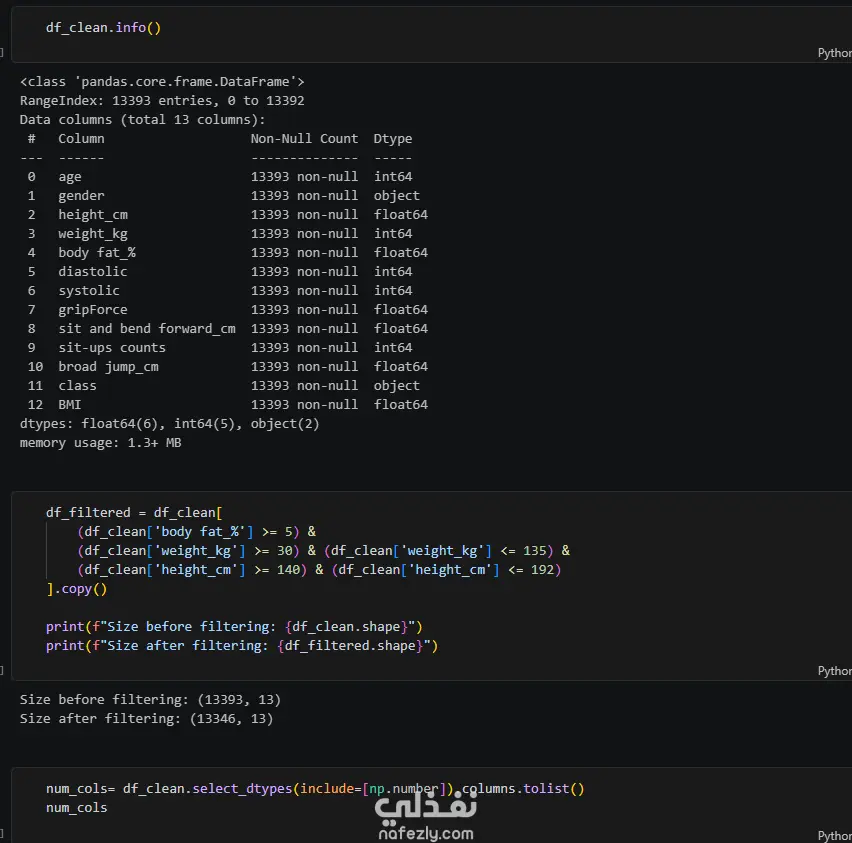Select the 'age' column name

click(x=70, y=177)
